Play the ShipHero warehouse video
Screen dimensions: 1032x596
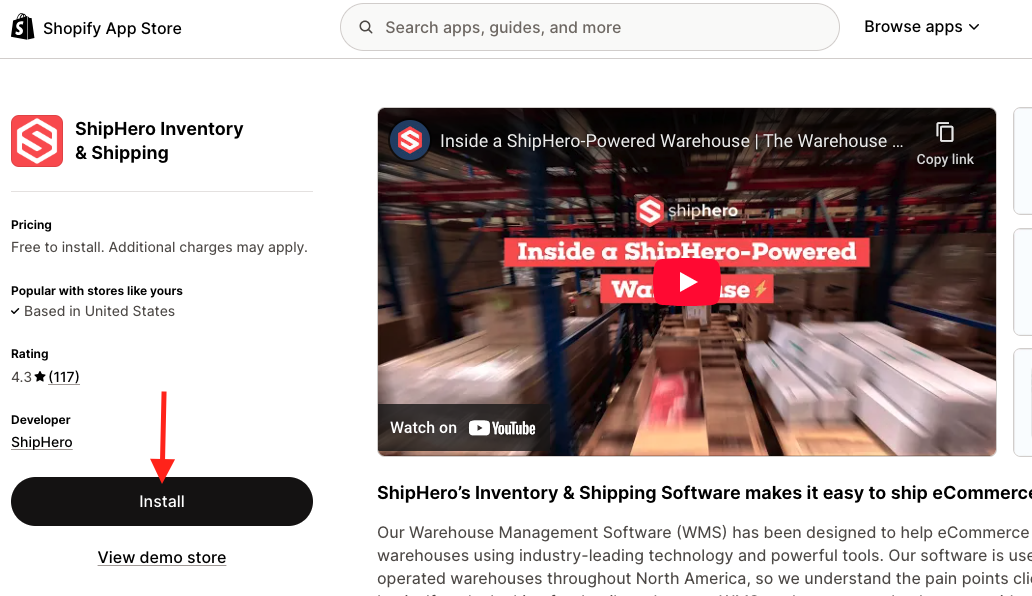pos(686,282)
